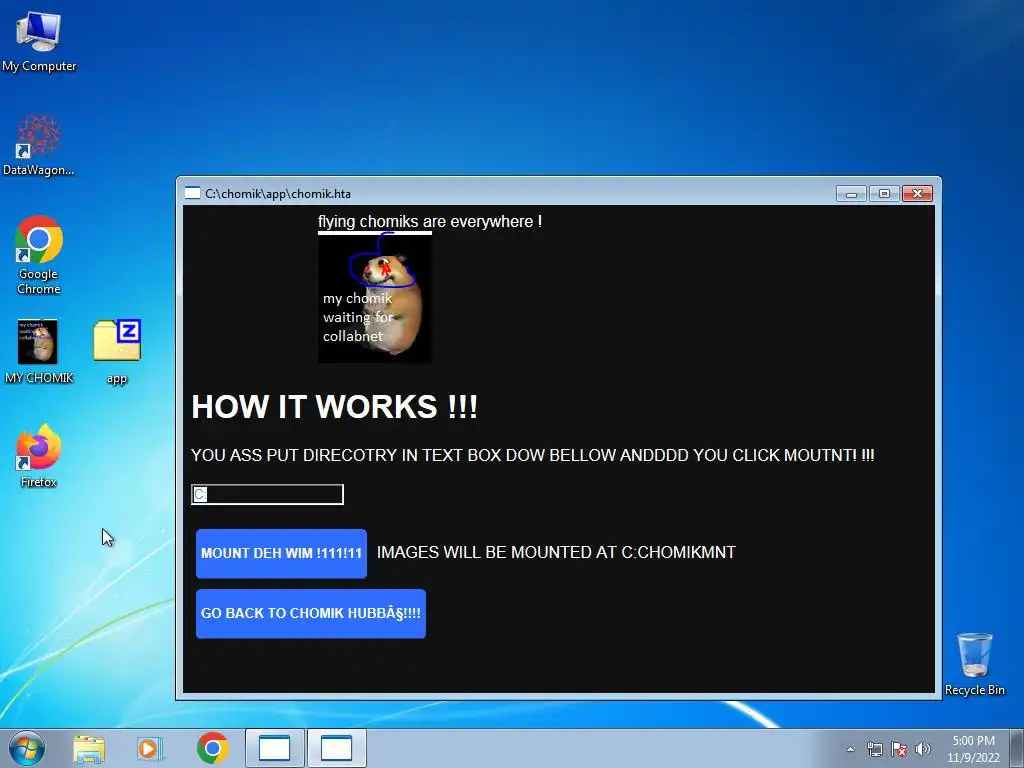
Task: Select the MY CHOMIK desktop icon
Action: click(39, 351)
